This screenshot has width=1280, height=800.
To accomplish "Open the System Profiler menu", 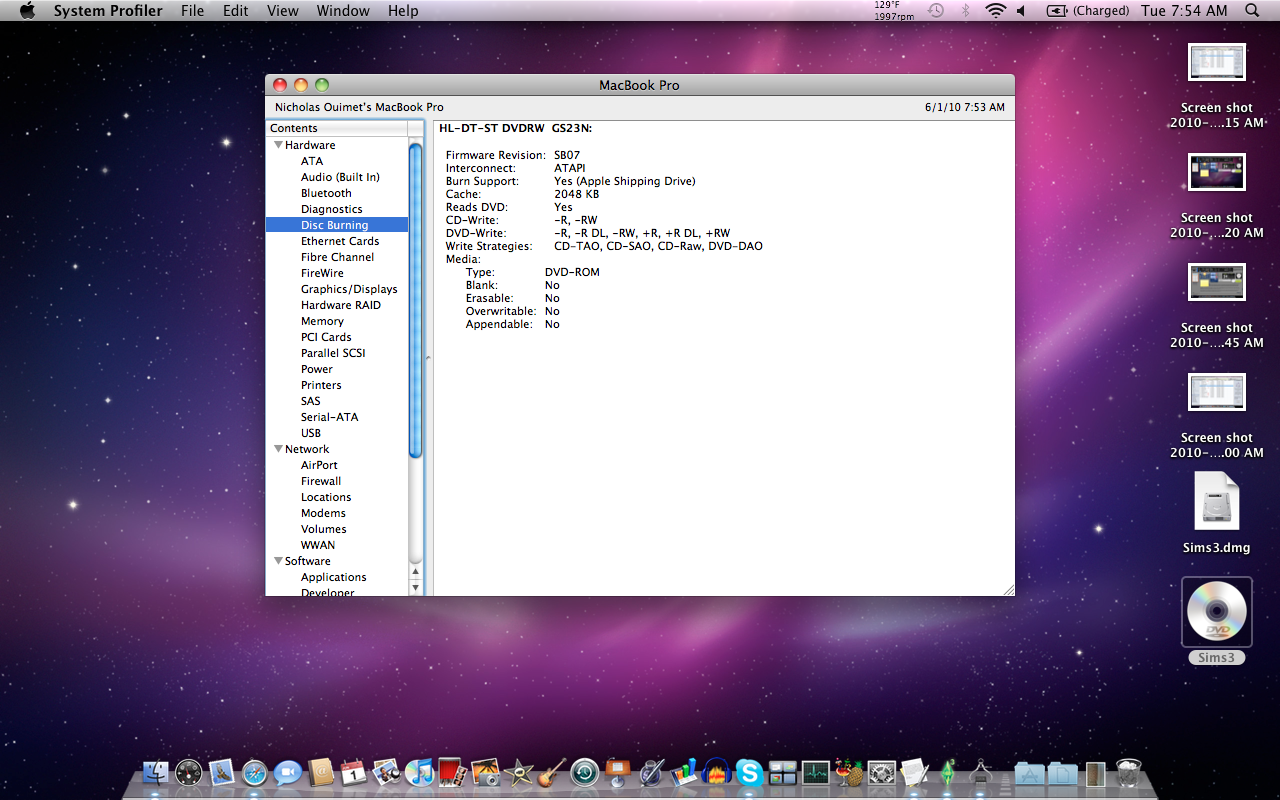I will coord(108,11).
